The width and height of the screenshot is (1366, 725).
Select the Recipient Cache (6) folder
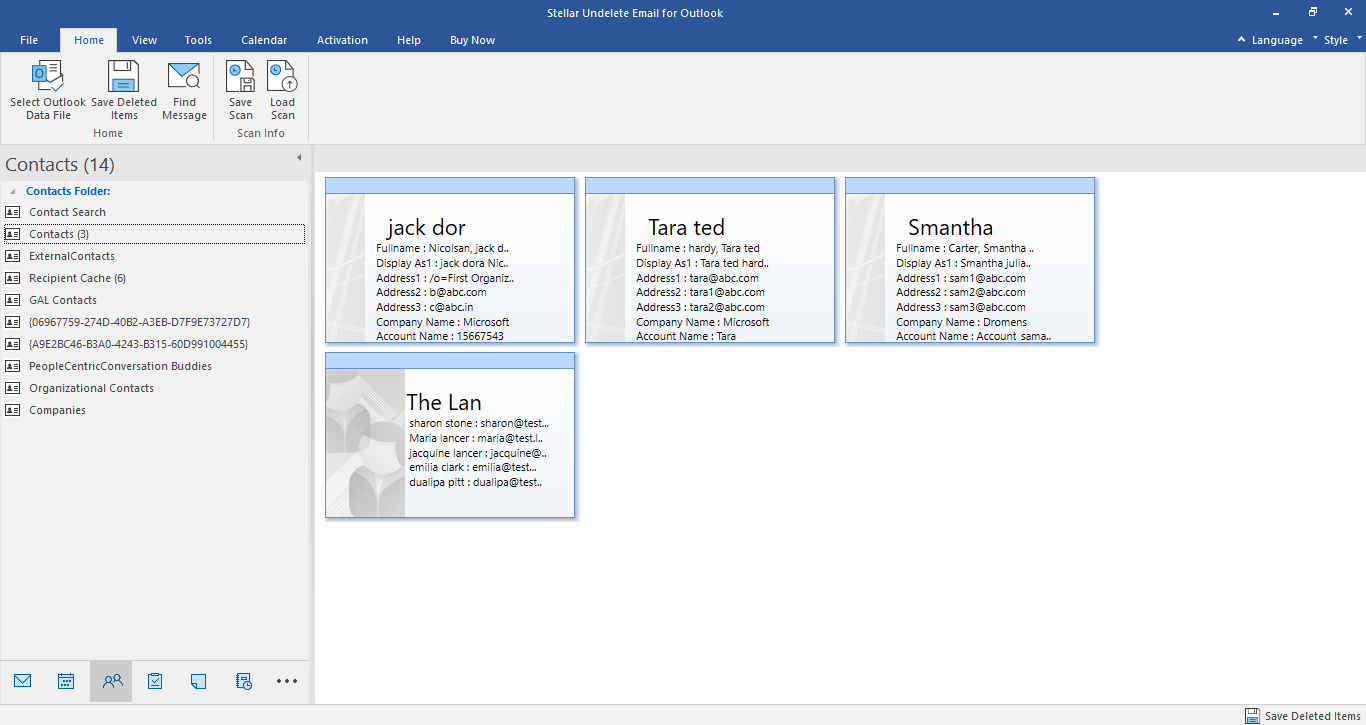point(77,278)
